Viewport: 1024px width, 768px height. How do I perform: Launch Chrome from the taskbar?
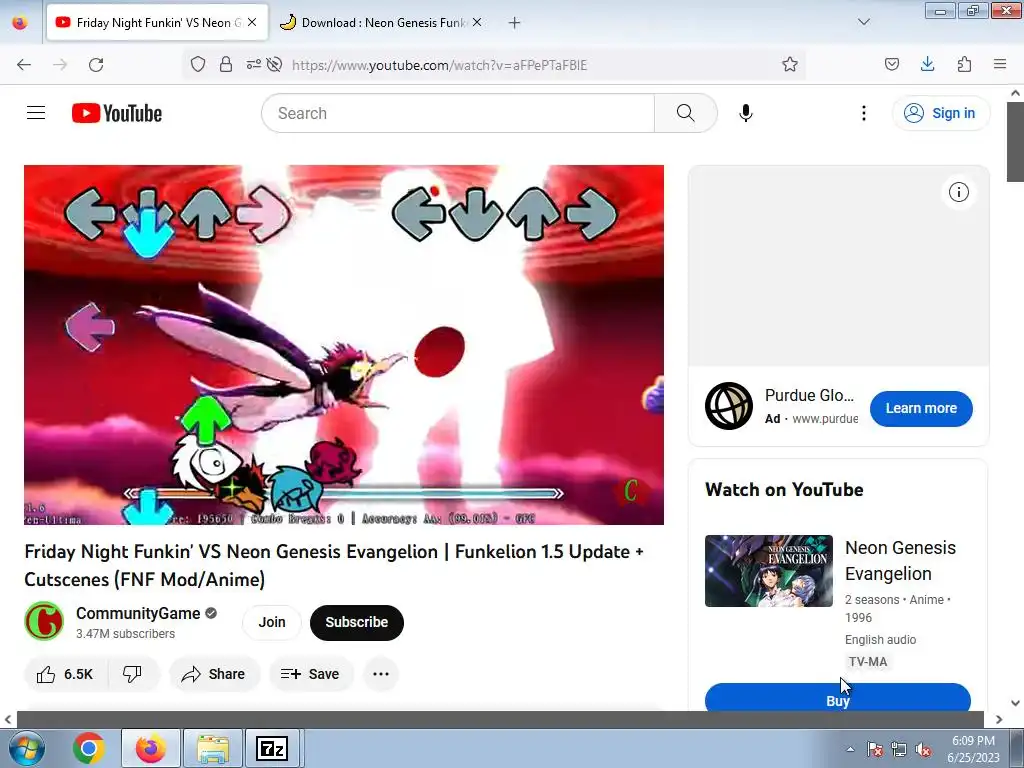(89, 748)
